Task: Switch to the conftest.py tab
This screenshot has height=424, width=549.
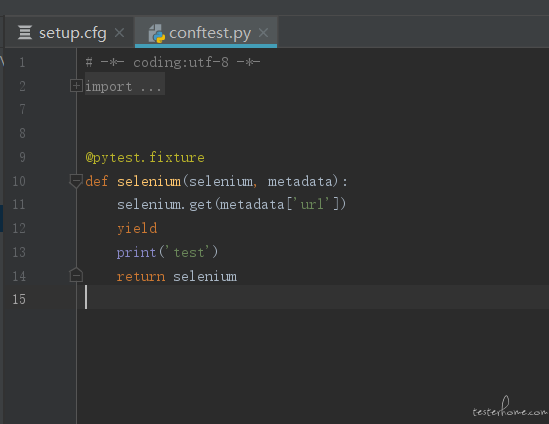Action: coord(206,33)
